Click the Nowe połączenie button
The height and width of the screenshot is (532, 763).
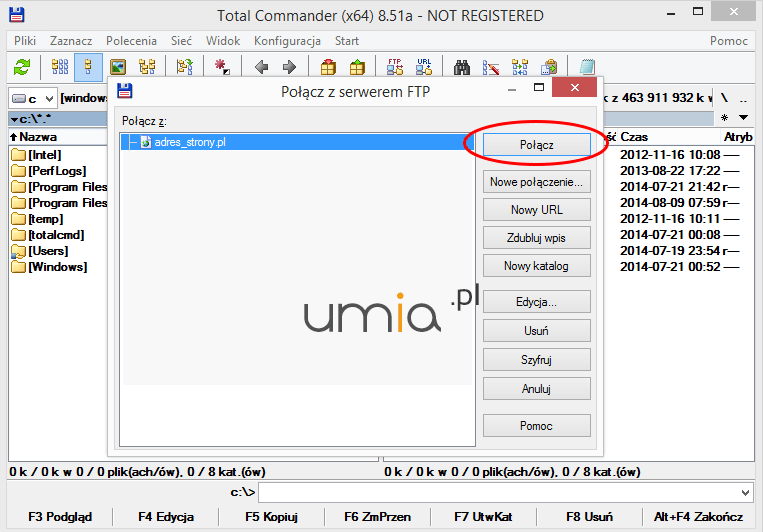(x=536, y=182)
